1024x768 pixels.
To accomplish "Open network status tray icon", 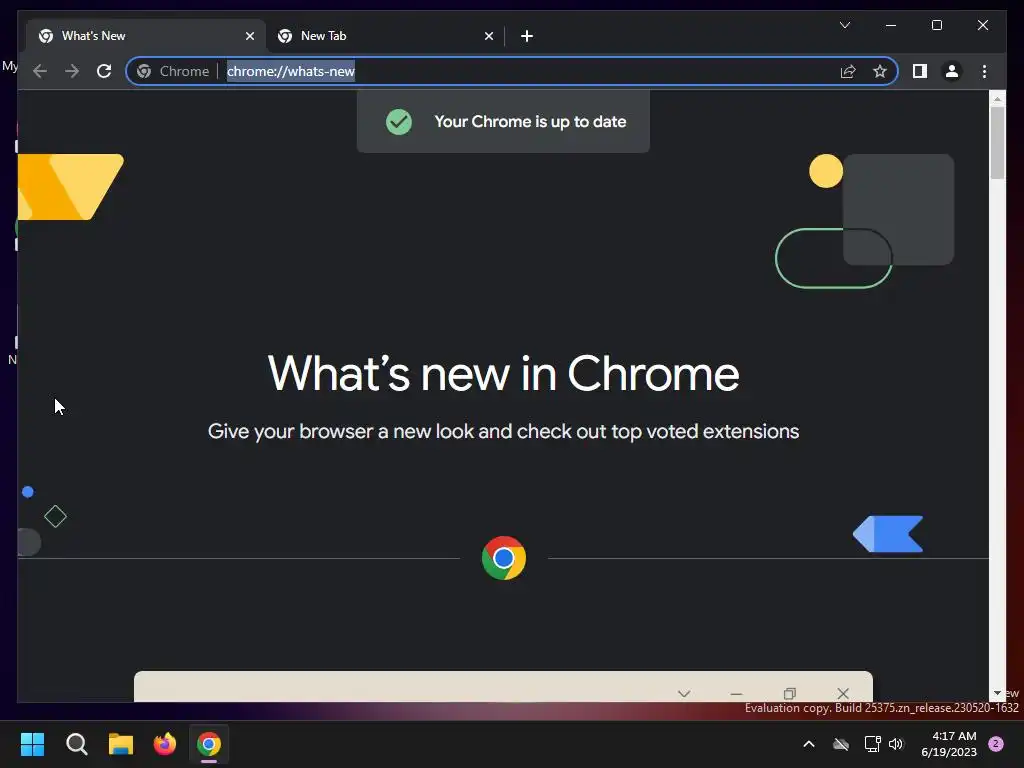I will point(872,744).
